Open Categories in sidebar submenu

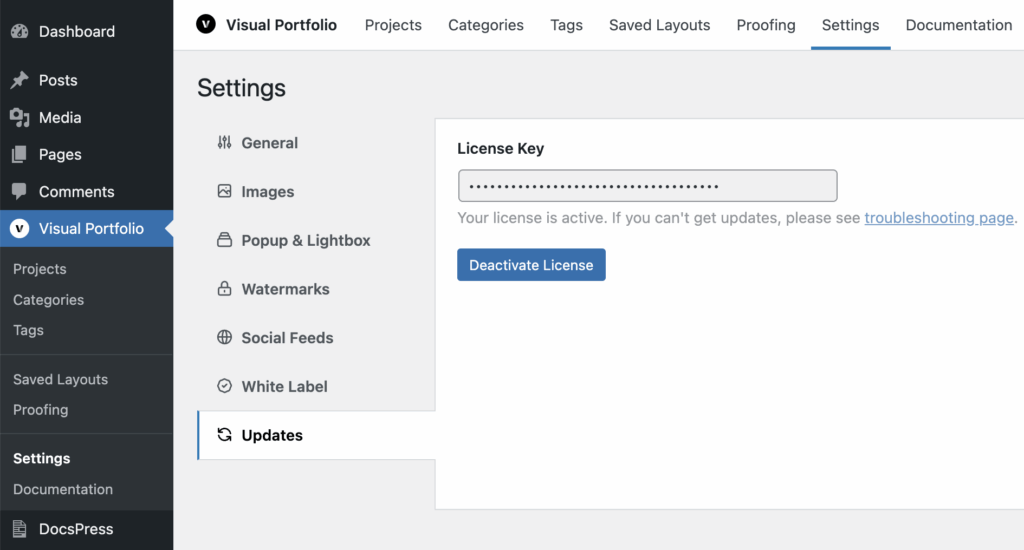point(48,299)
